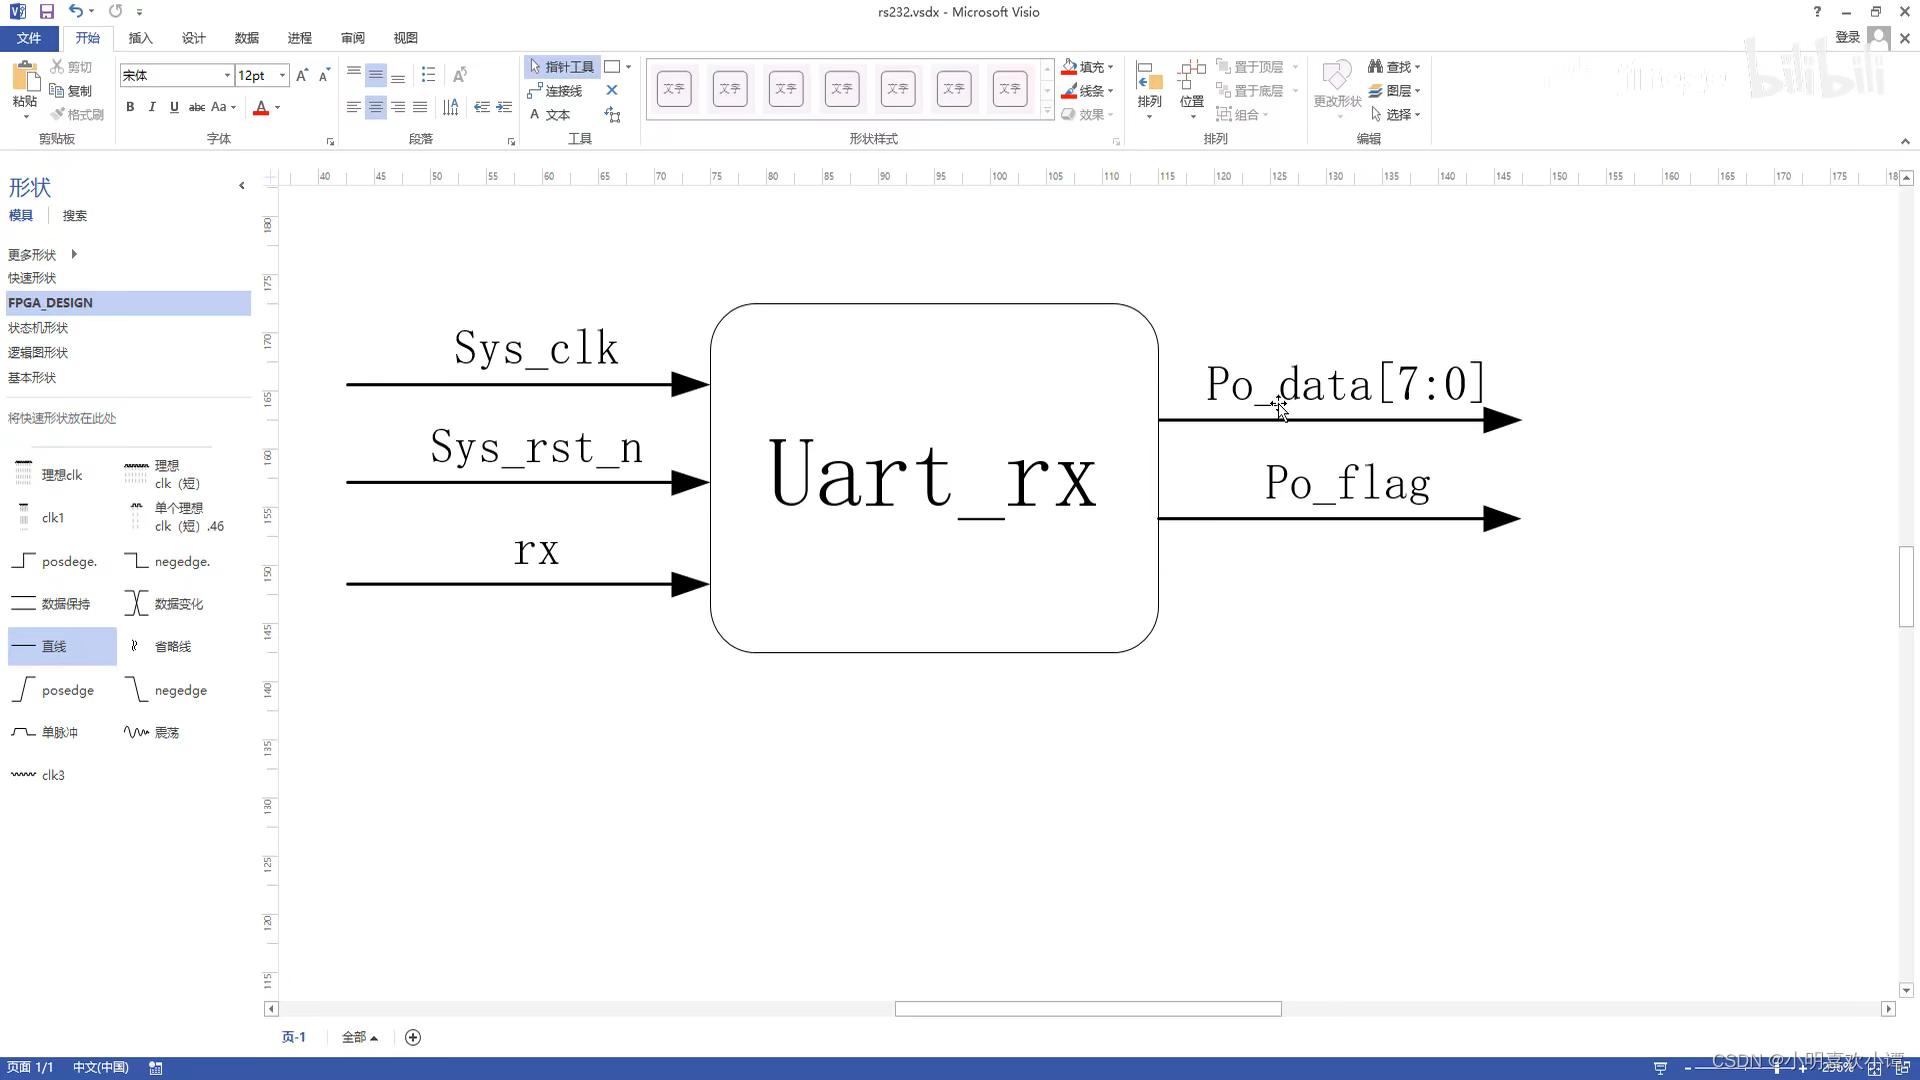
Task: Select the 状态机形状 stencil
Action: point(38,328)
